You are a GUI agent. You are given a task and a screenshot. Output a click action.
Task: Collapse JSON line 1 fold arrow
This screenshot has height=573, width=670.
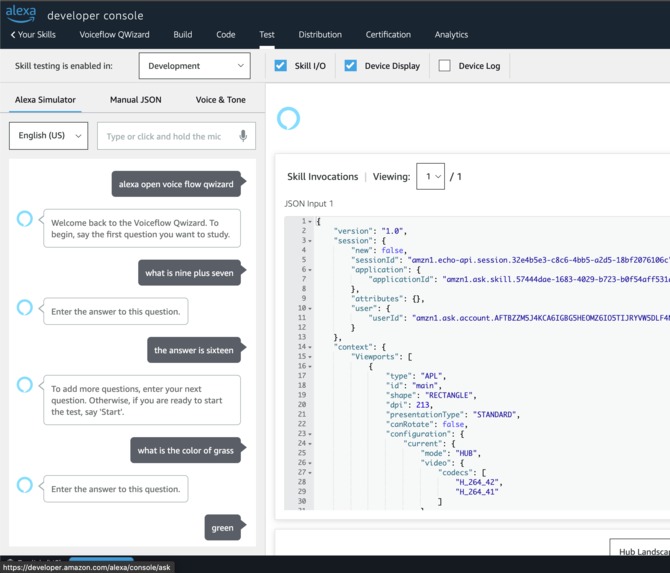click(x=310, y=221)
